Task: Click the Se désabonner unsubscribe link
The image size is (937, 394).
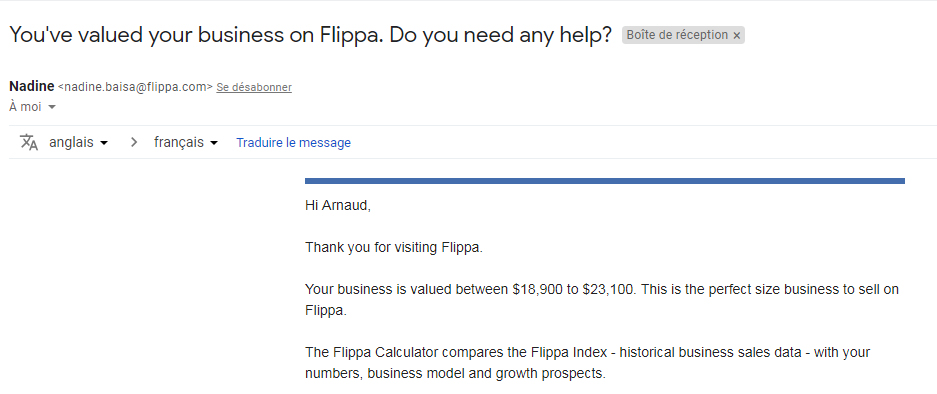Action: click(x=254, y=87)
